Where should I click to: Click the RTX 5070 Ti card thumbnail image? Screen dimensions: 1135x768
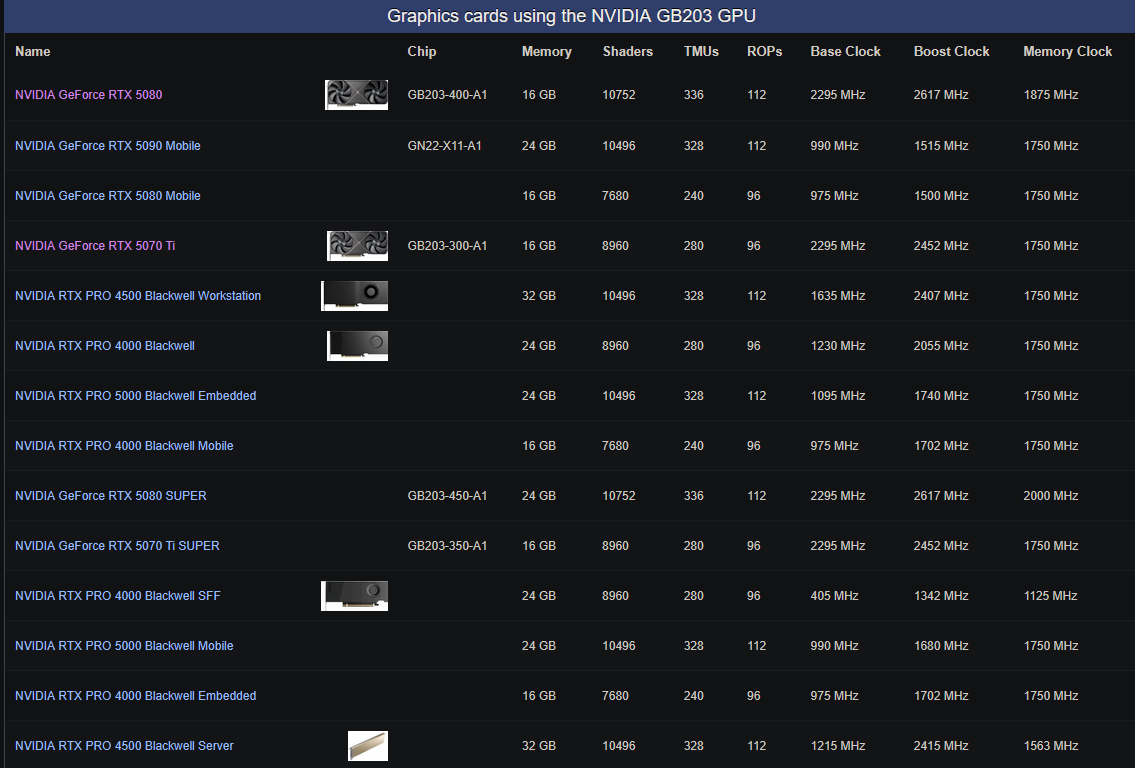(358, 245)
